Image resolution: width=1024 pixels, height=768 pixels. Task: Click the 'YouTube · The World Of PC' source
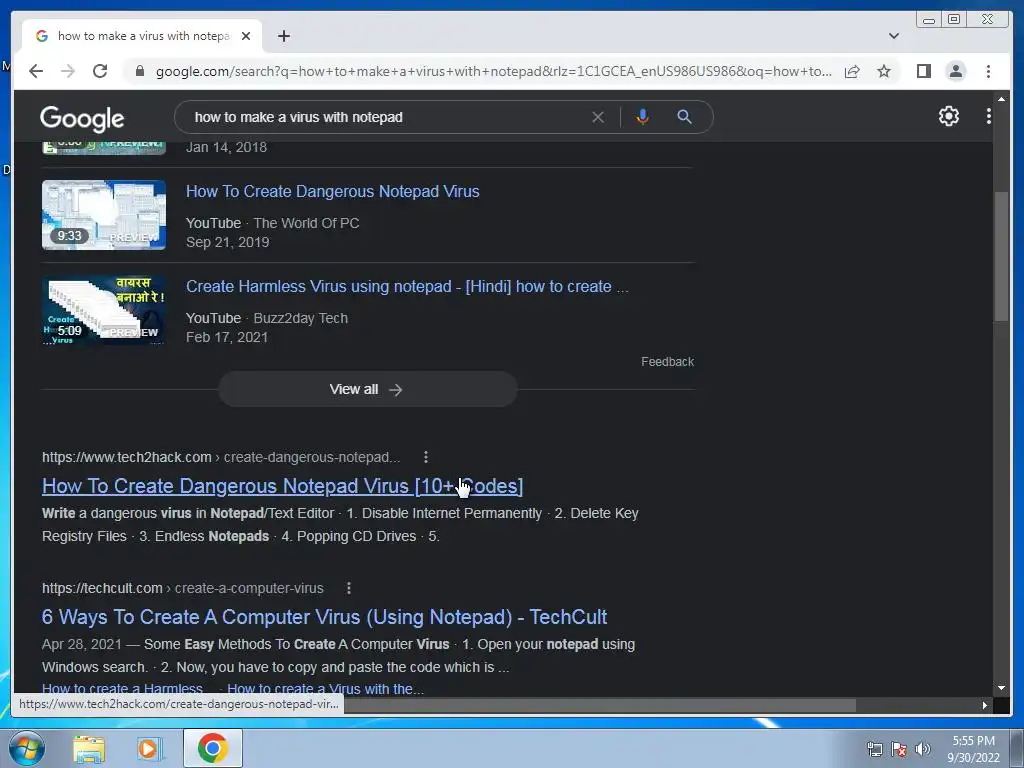[x=272, y=223]
